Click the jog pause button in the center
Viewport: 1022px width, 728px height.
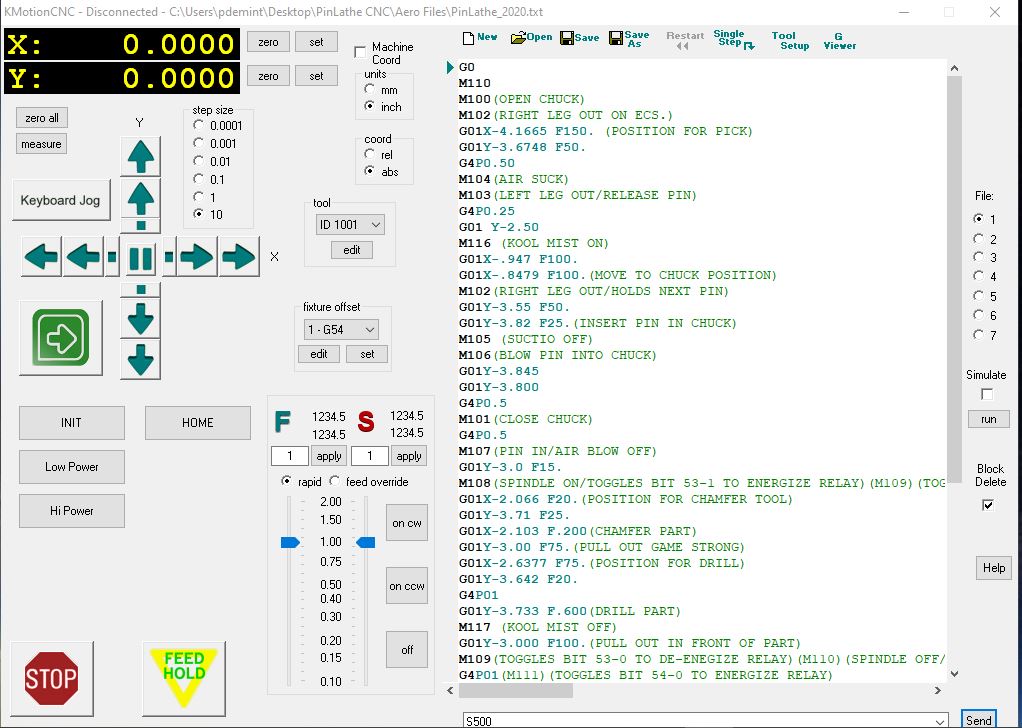[x=140, y=257]
